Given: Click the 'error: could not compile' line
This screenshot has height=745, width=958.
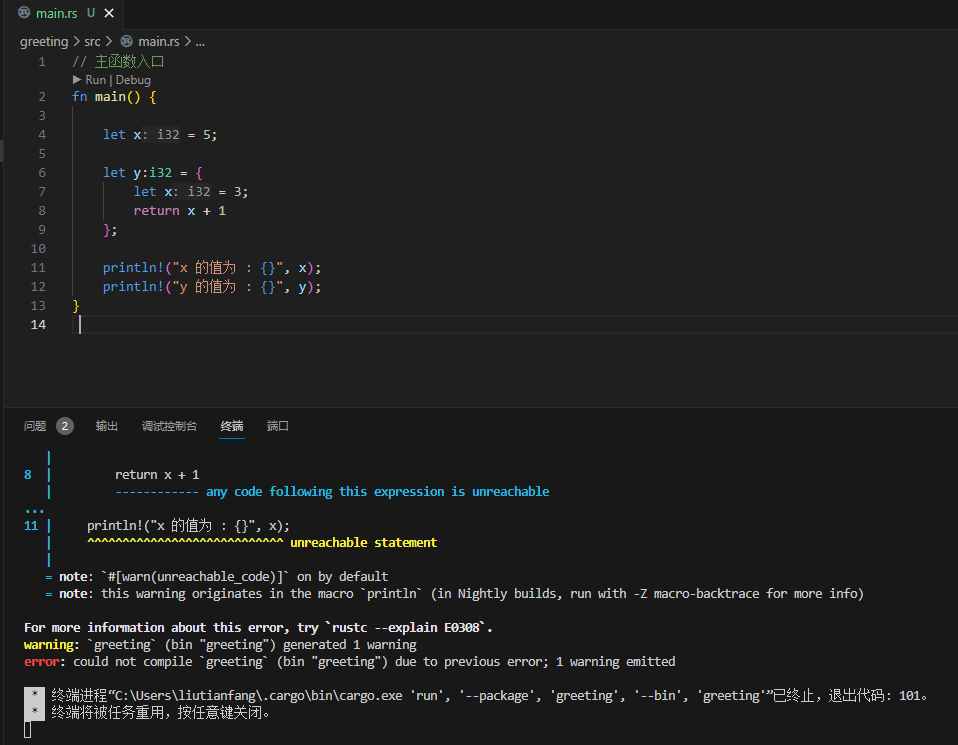Looking at the screenshot, I should point(349,662).
